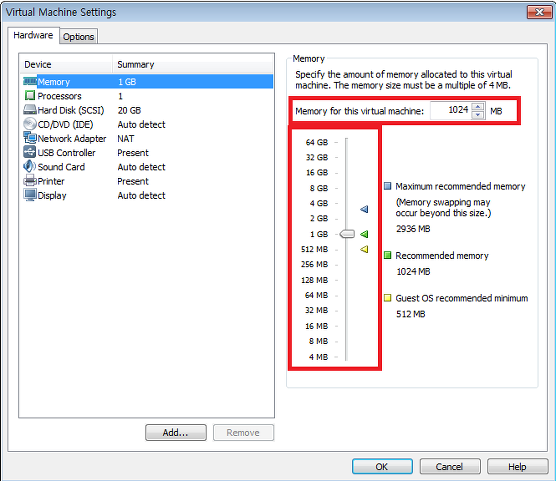
Task: Click the Remove button
Action: 243,432
